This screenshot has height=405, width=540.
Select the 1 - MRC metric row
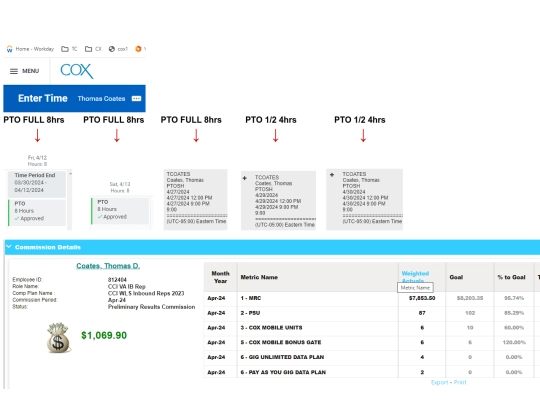[x=371, y=298]
